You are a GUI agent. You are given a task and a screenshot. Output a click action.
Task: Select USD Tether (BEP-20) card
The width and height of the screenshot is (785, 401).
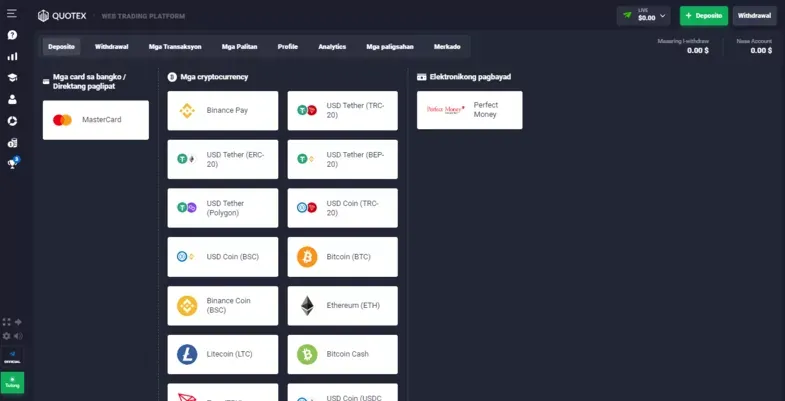[342, 159]
